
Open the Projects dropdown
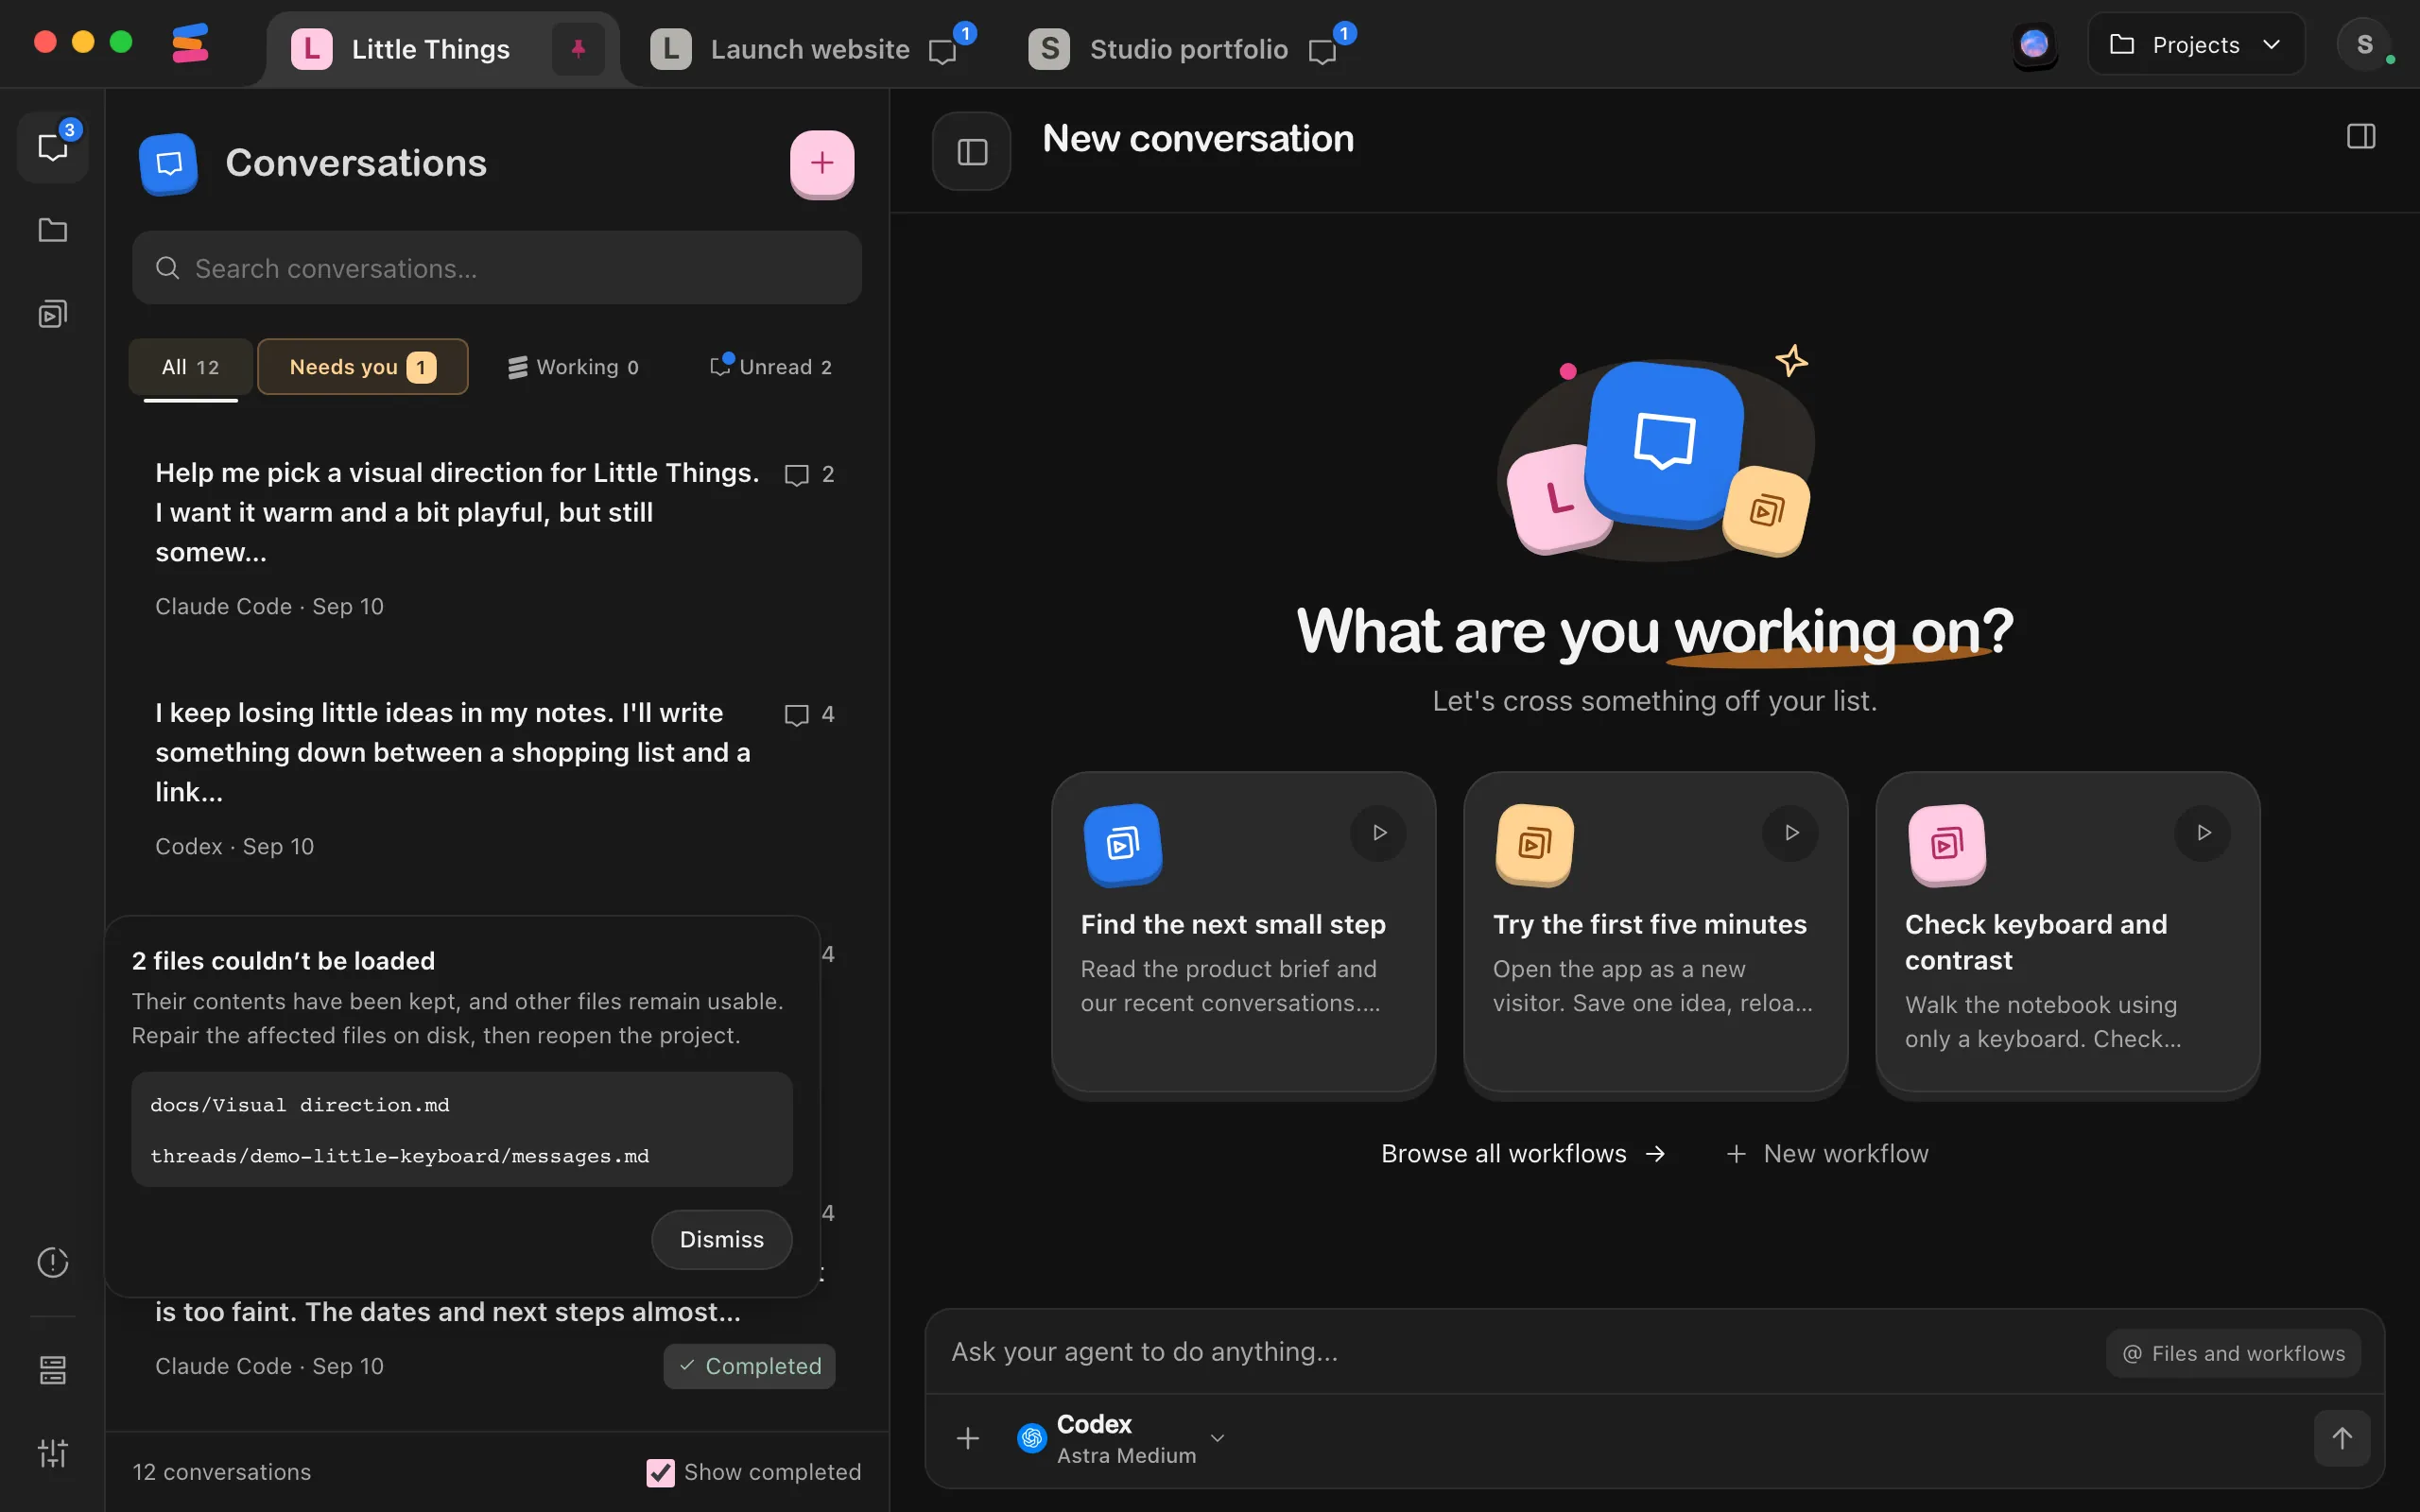pos(2196,45)
